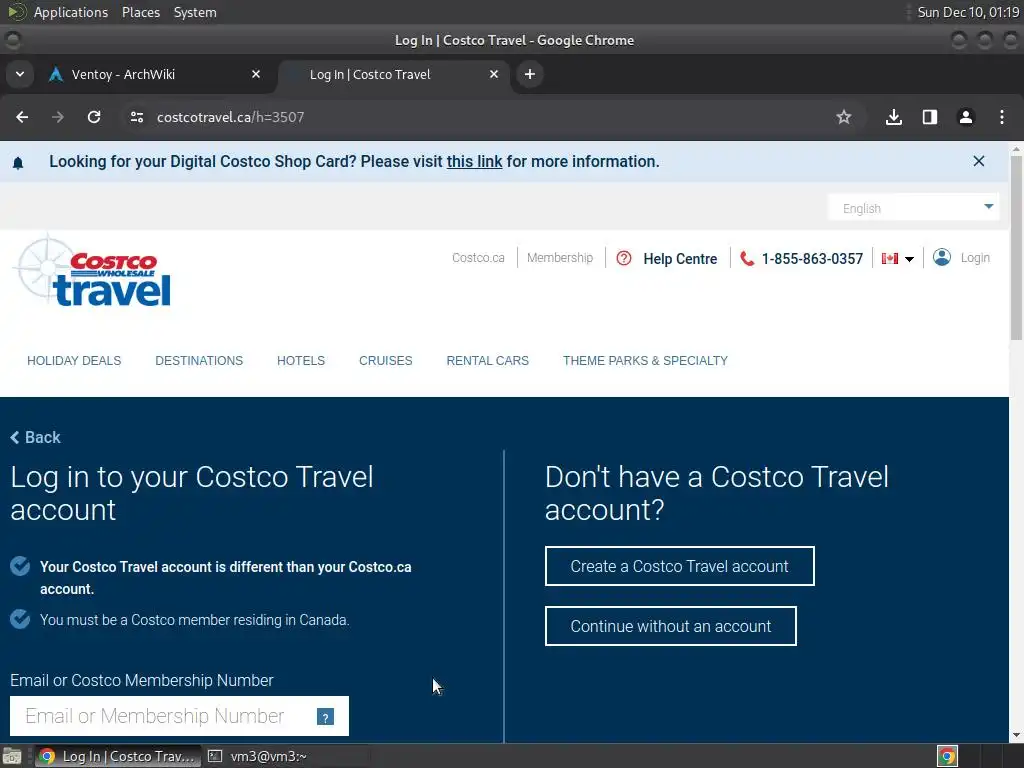1024x768 pixels.
Task: Switch to vm3@vm3 terminal in taskbar
Action: coord(287,756)
